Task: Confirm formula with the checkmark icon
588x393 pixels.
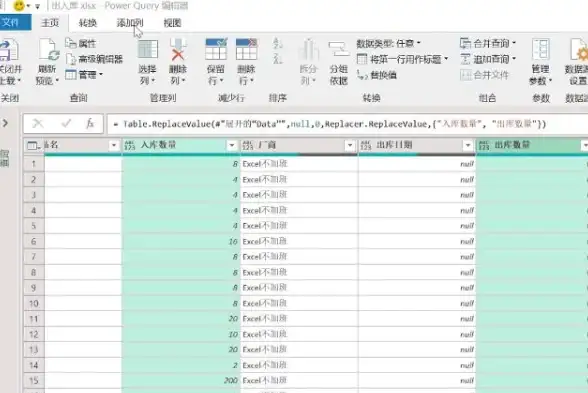Action: point(66,123)
